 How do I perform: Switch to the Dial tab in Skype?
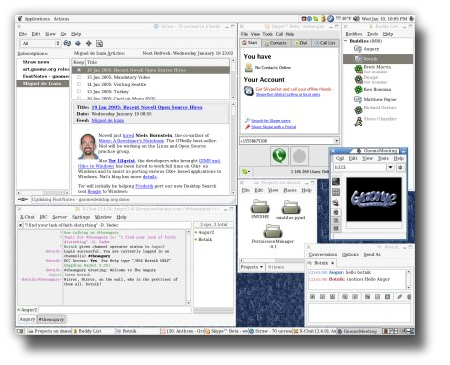[x=301, y=43]
